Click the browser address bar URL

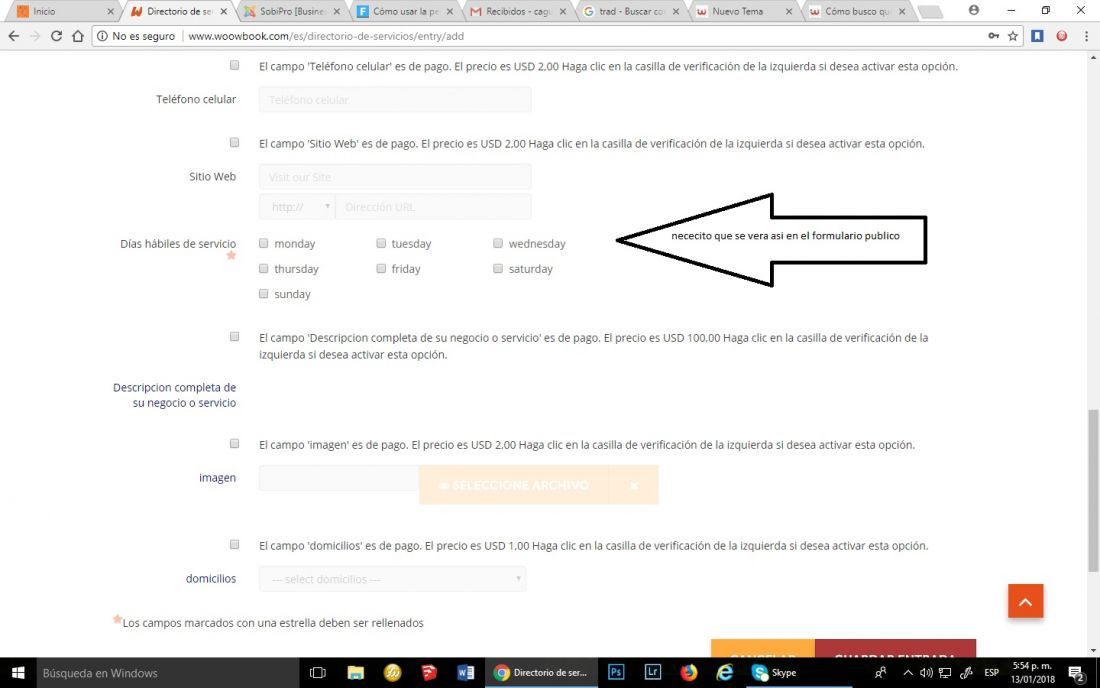click(x=326, y=36)
